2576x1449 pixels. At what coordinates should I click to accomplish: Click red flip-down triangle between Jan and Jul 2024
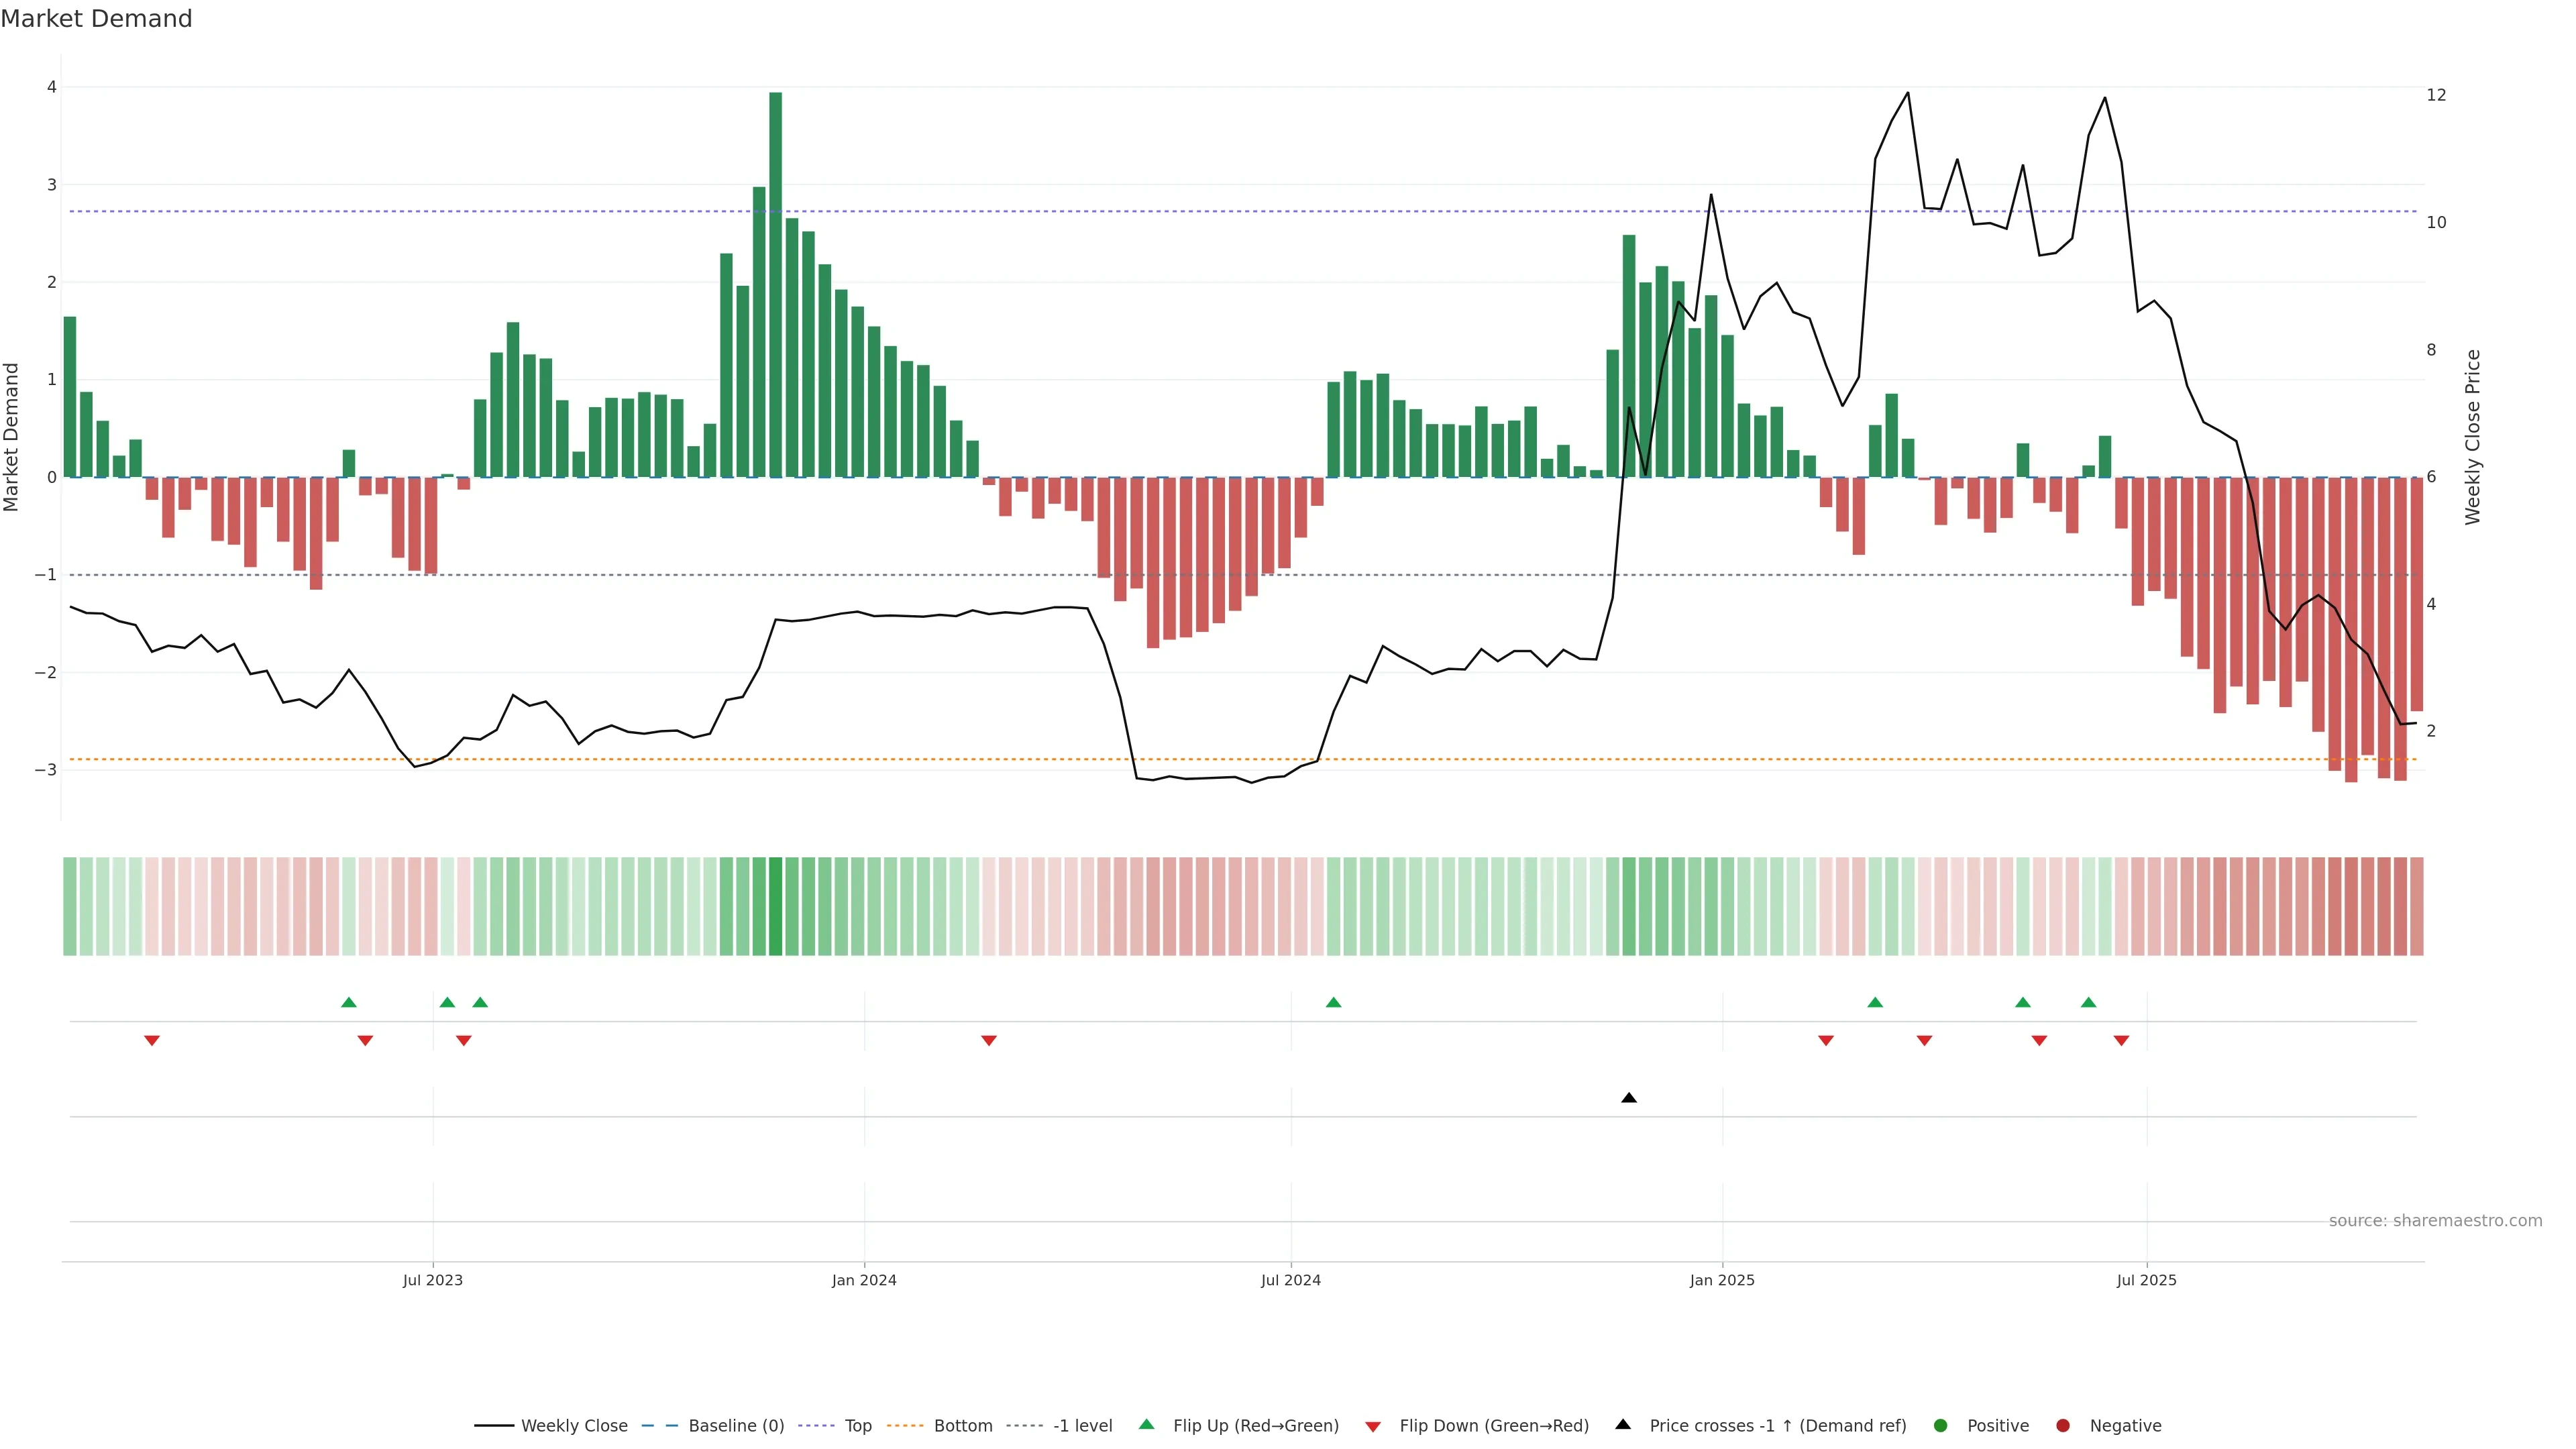coord(989,1041)
